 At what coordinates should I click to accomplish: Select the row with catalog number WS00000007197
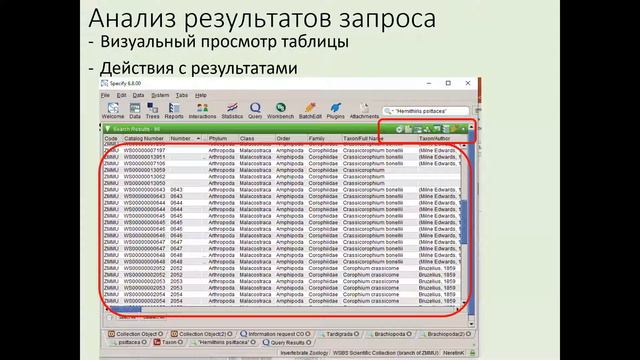[282, 151]
